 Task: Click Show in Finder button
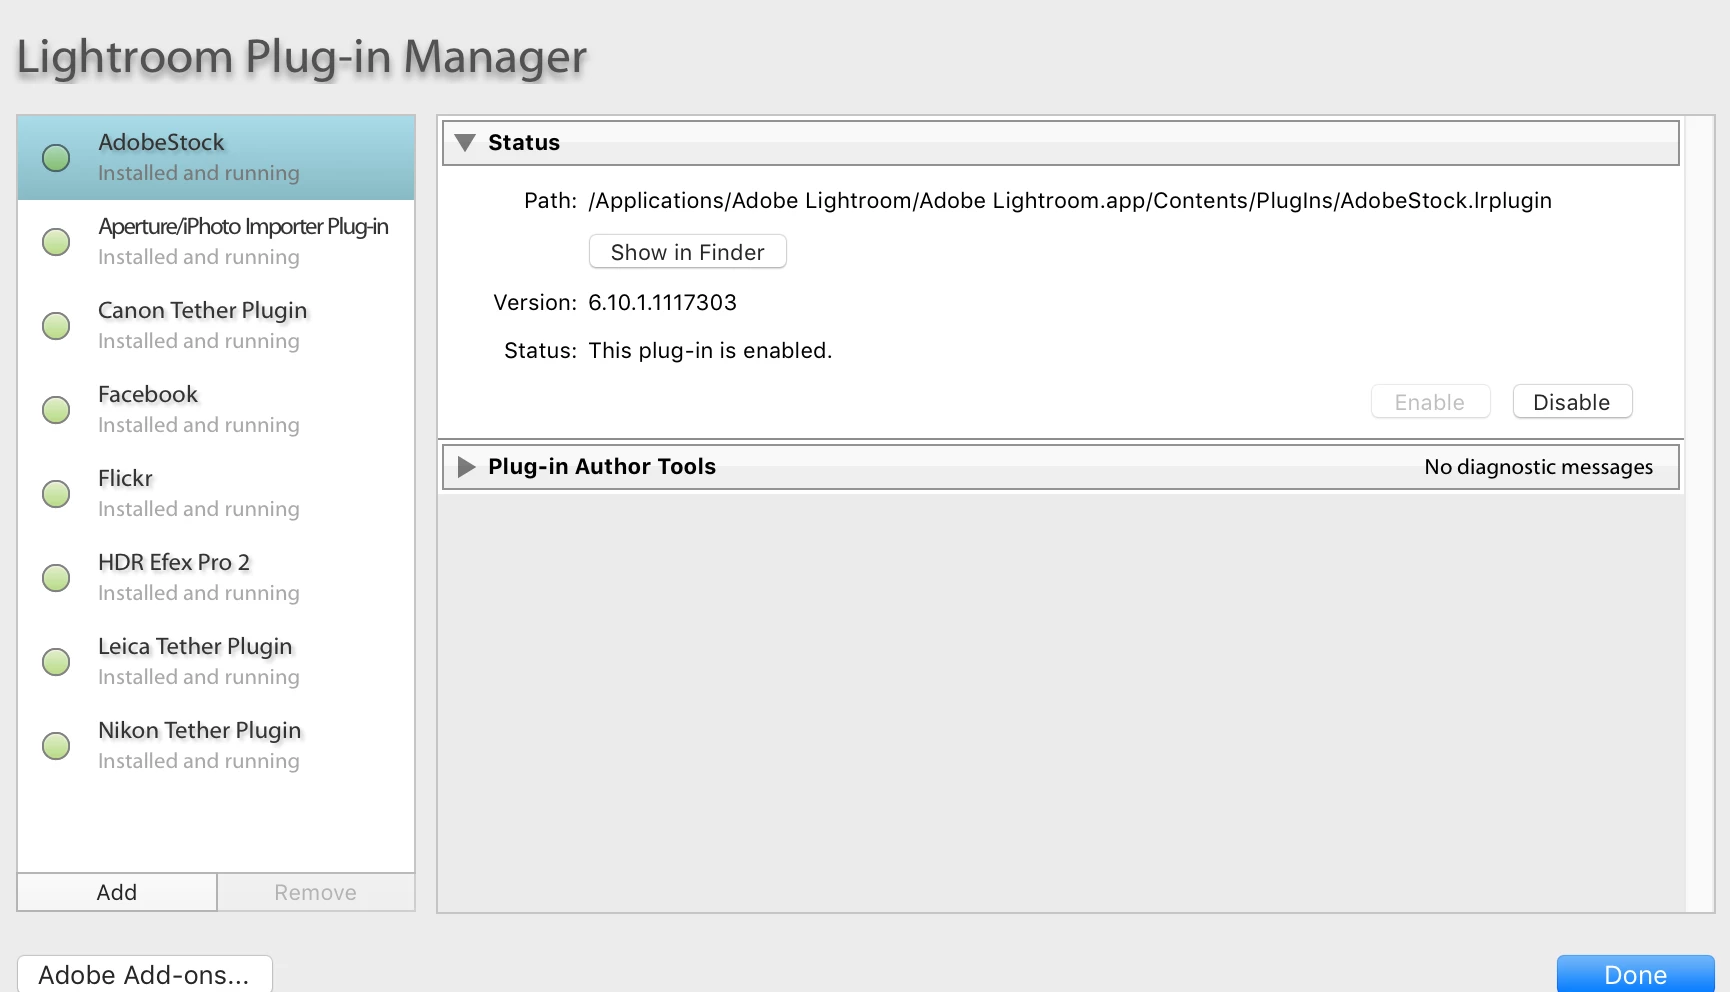pyautogui.click(x=688, y=252)
